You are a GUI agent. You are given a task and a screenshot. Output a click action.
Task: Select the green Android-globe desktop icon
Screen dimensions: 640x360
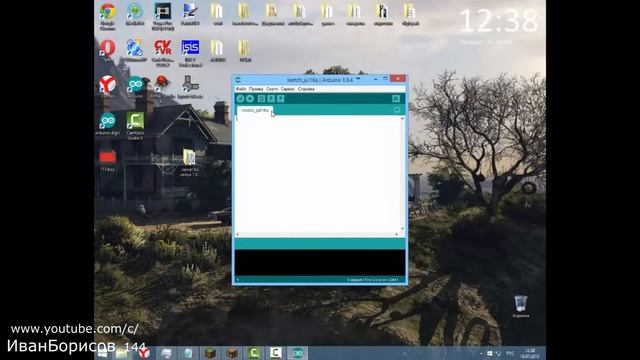135,14
